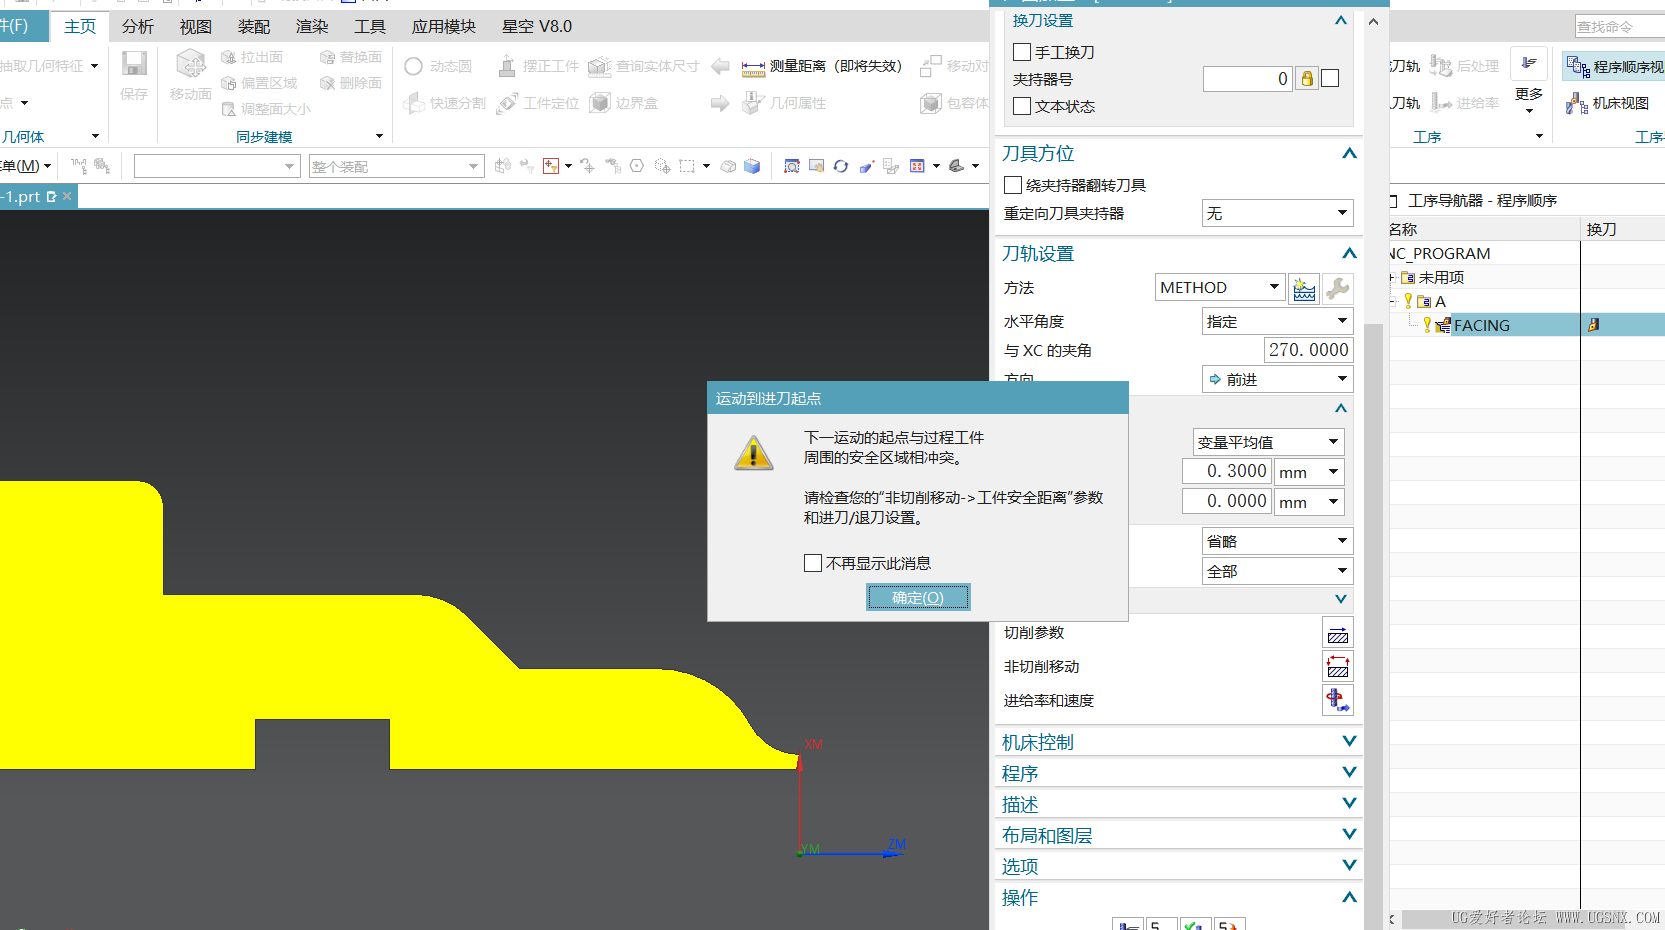Collapse the Tool Orientation (刀具方位) section
The width and height of the screenshot is (1665, 930).
(x=1349, y=153)
